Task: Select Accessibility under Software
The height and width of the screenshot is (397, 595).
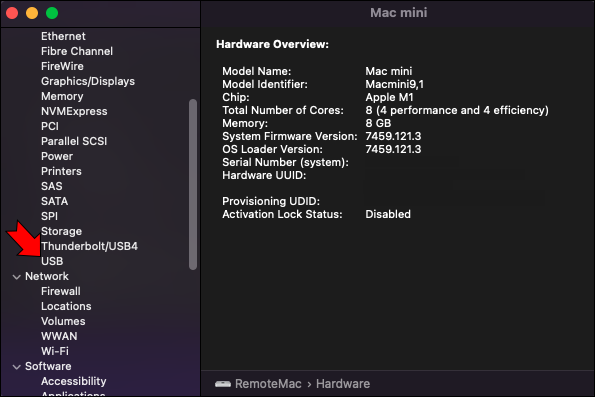Action: click(74, 381)
